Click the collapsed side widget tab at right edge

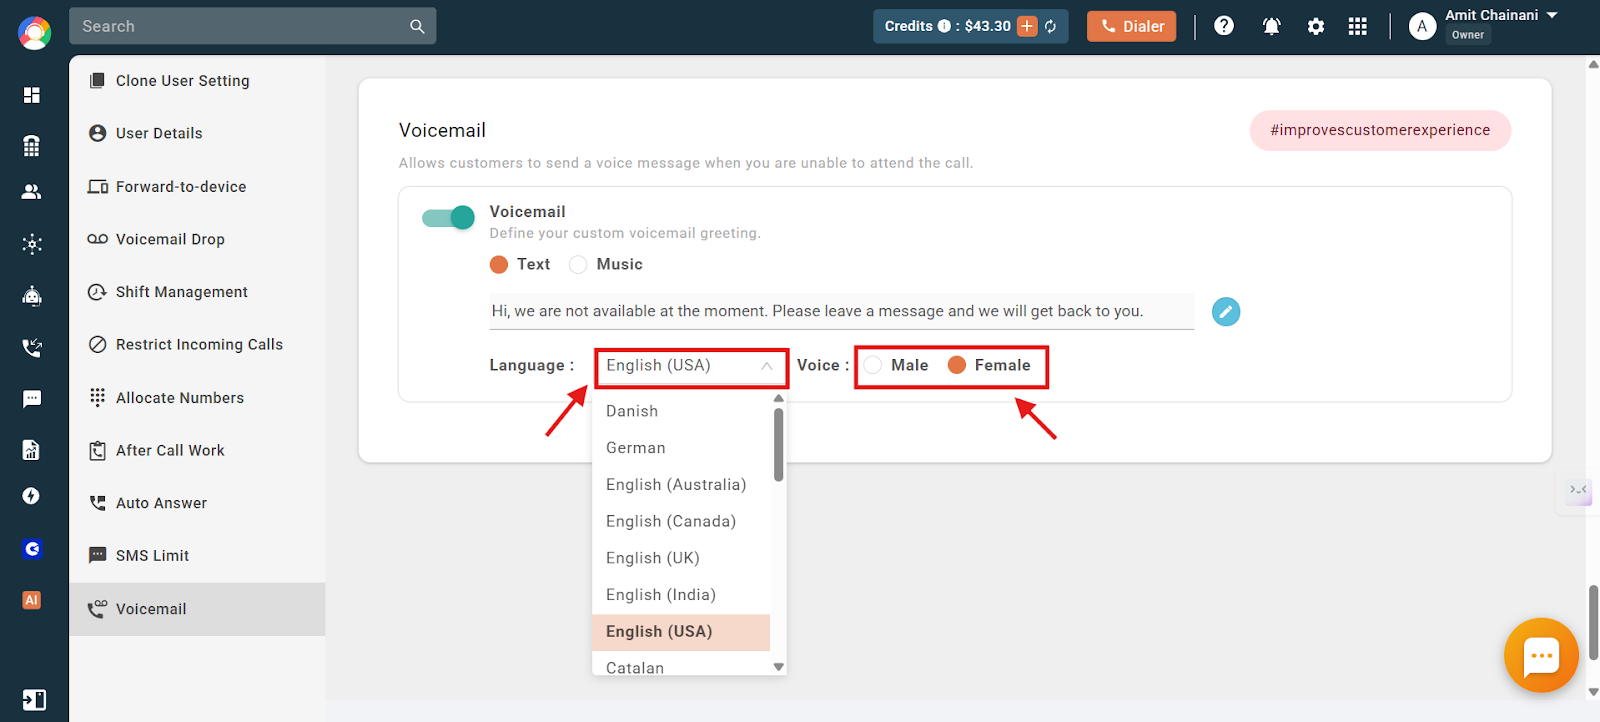pos(1577,490)
